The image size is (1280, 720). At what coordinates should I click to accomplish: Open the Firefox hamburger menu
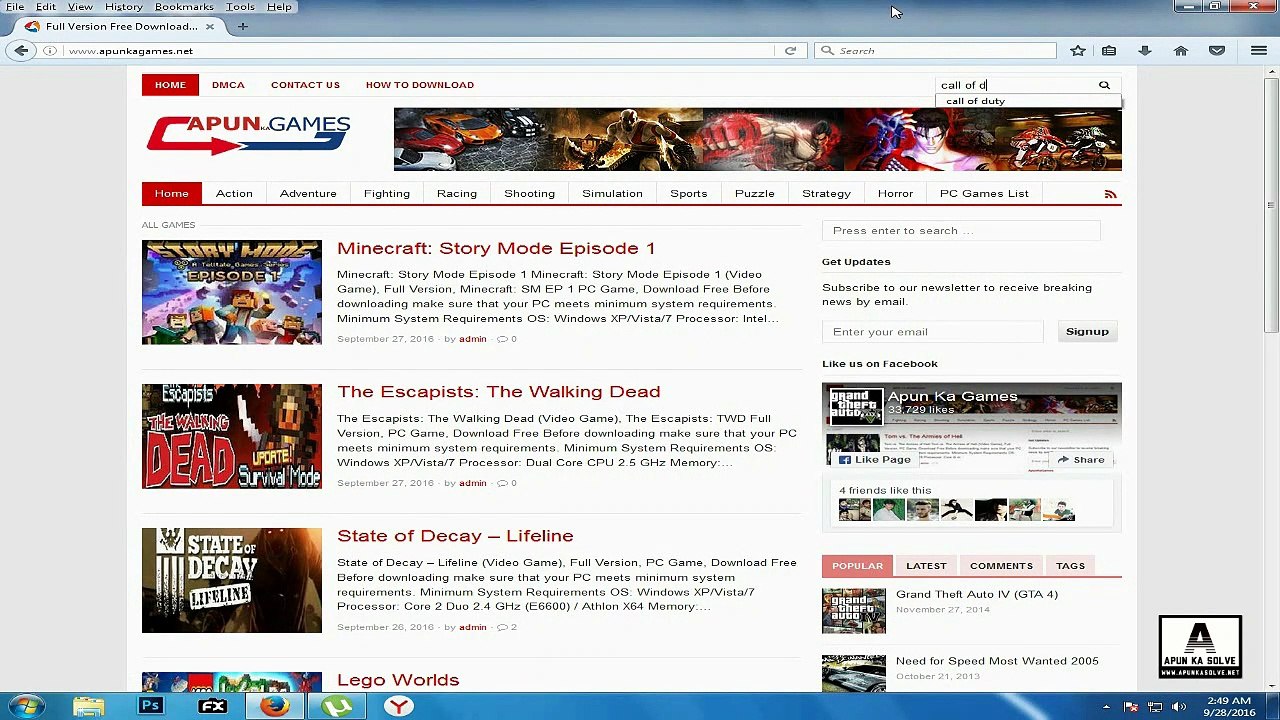1259,50
